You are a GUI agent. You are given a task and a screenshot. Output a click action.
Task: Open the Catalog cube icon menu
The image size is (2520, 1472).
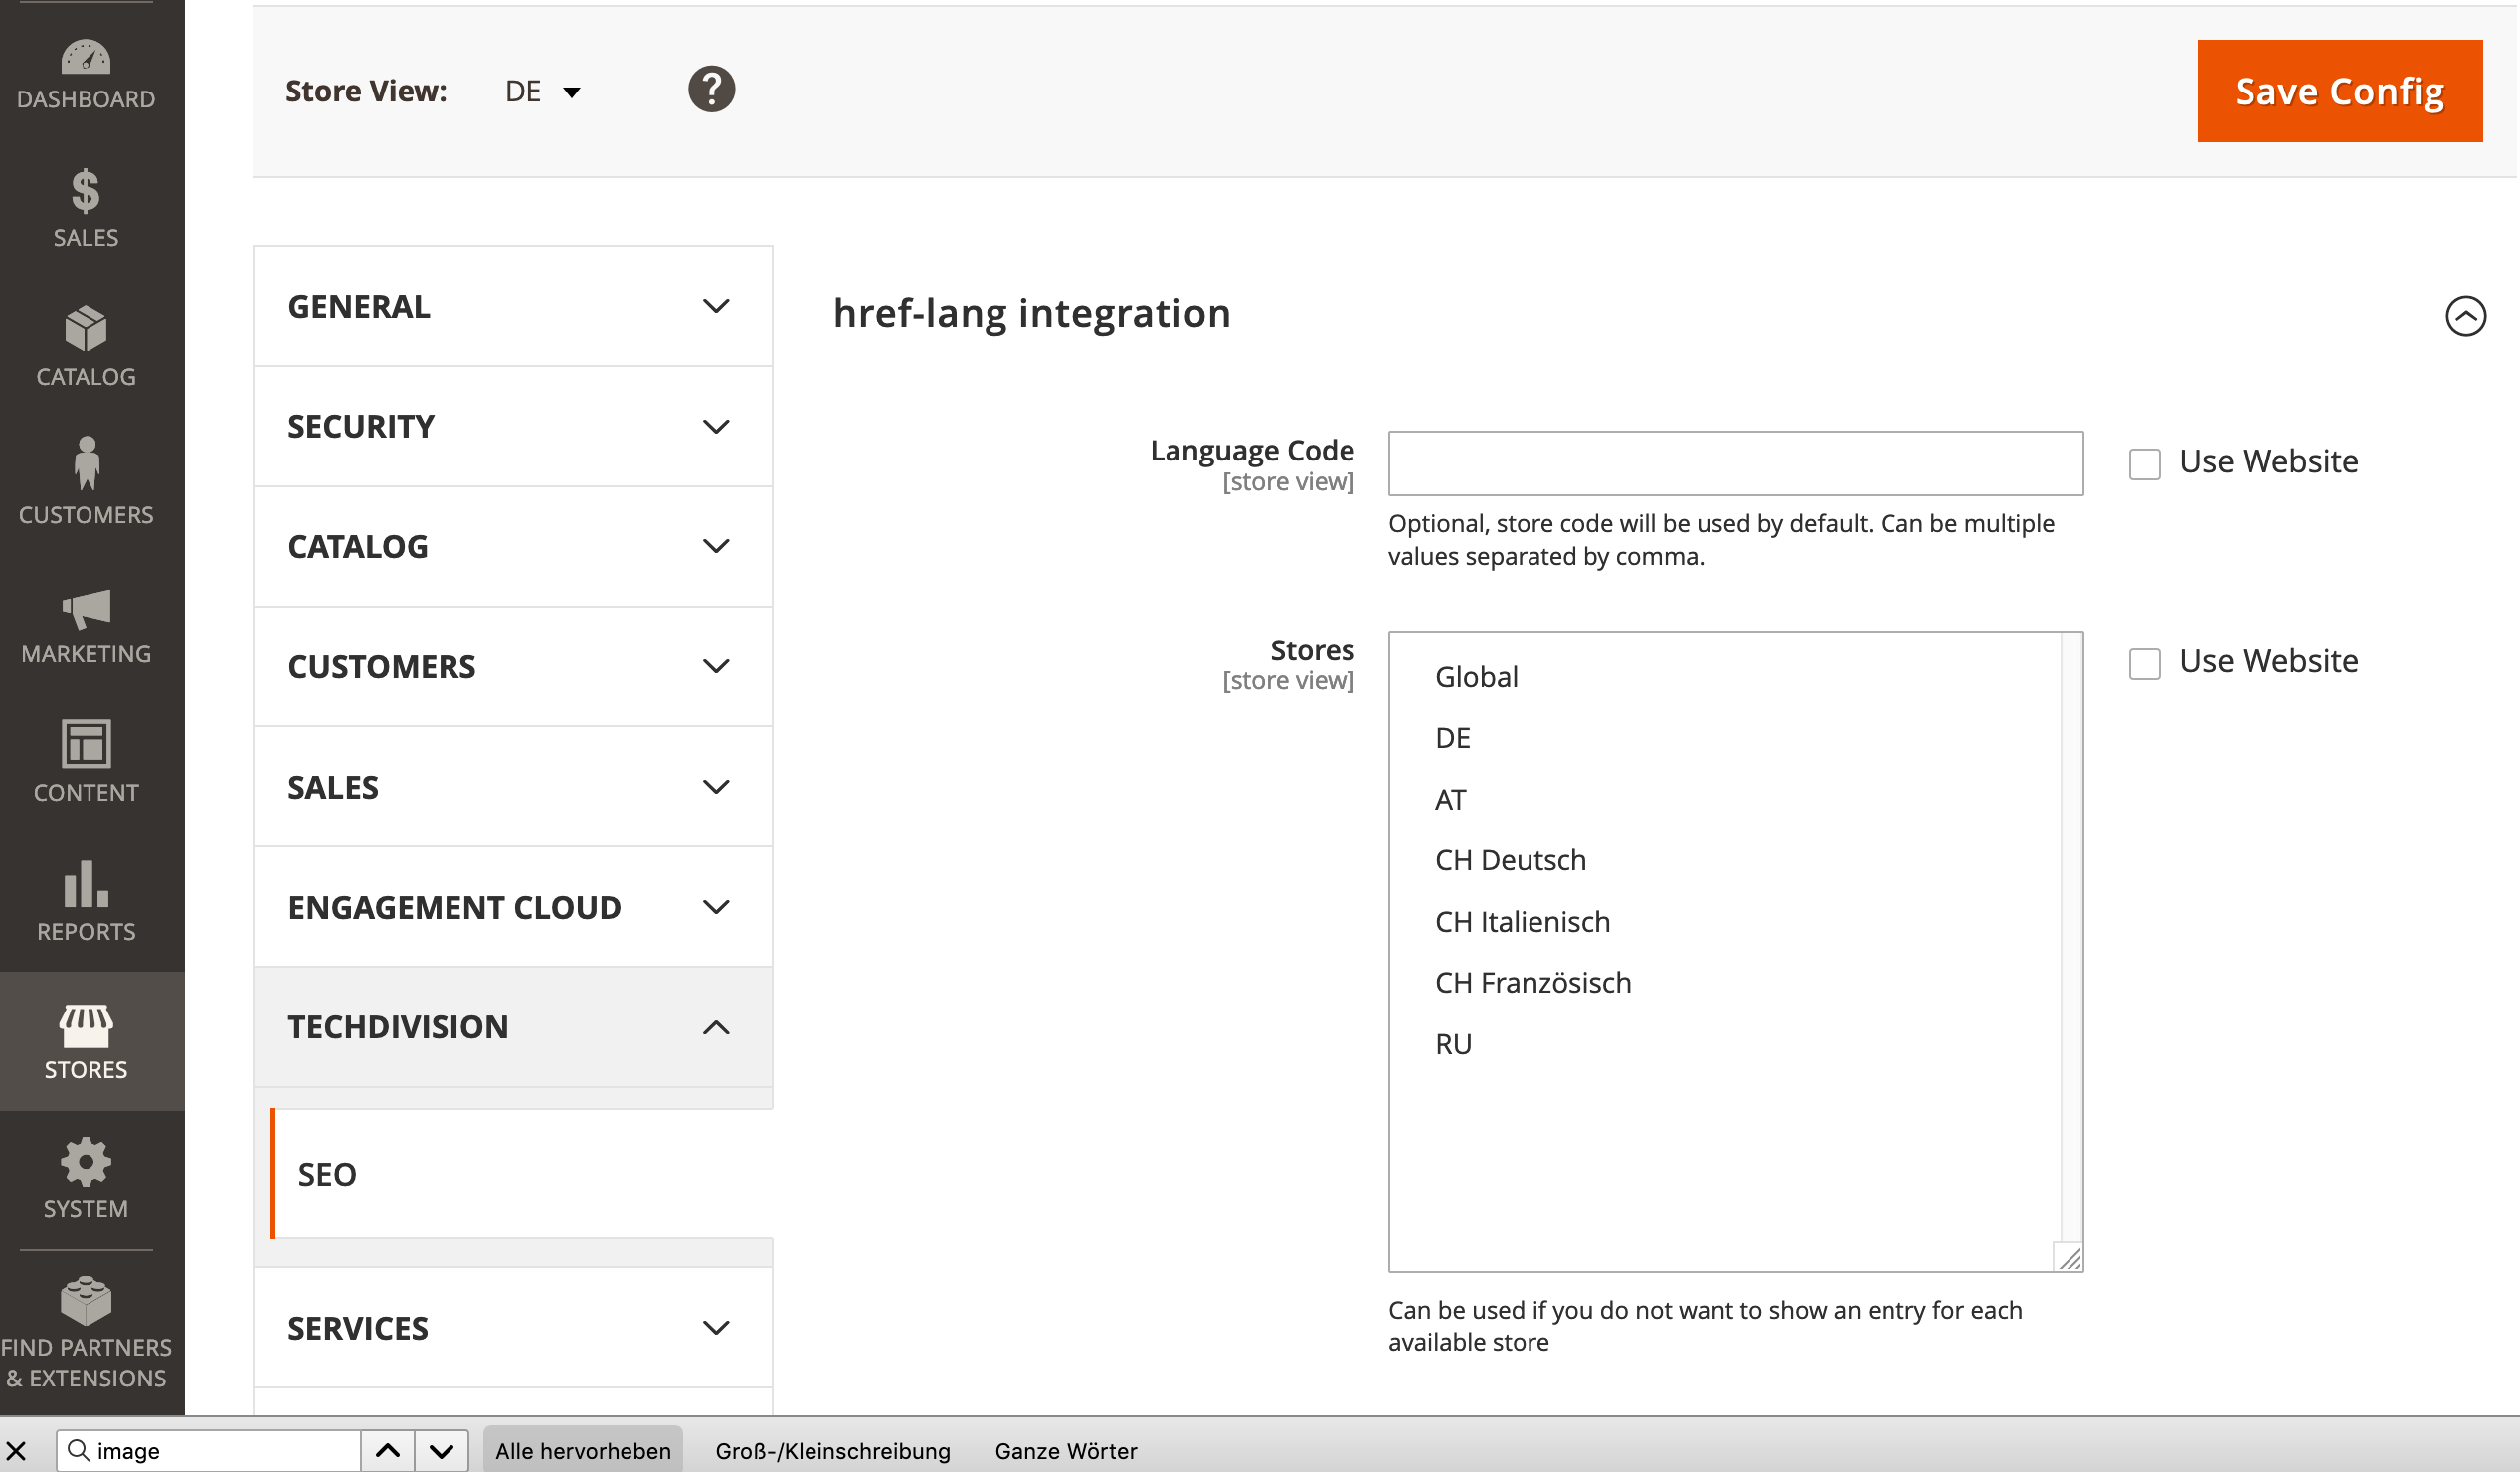pyautogui.click(x=86, y=329)
